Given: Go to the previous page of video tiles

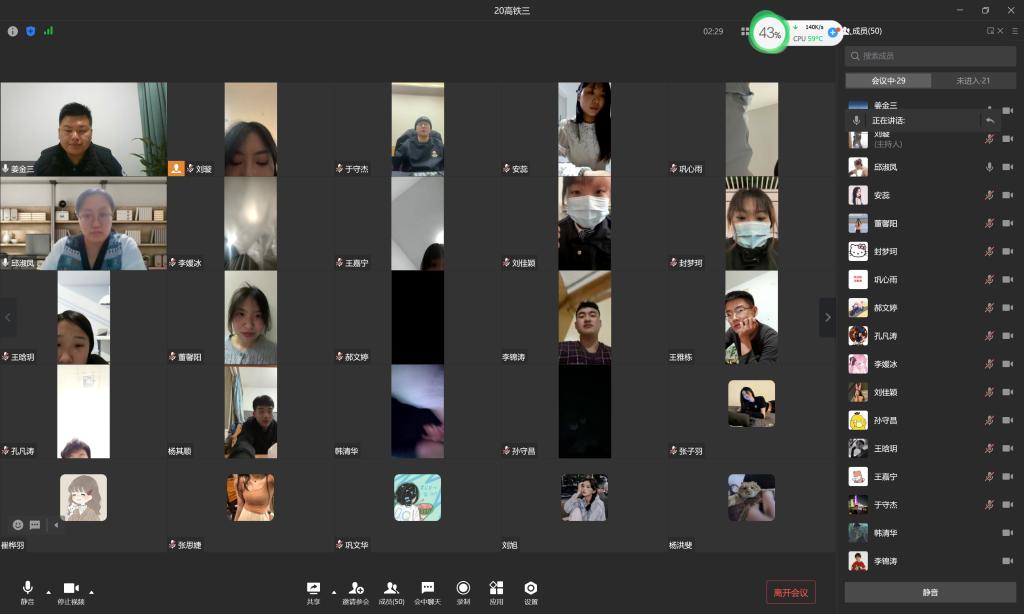Looking at the screenshot, I should coord(8,317).
